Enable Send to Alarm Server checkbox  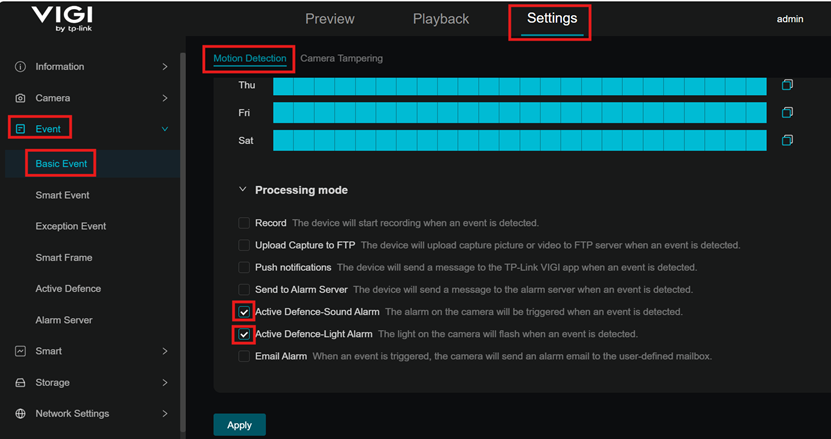pyautogui.click(x=244, y=289)
